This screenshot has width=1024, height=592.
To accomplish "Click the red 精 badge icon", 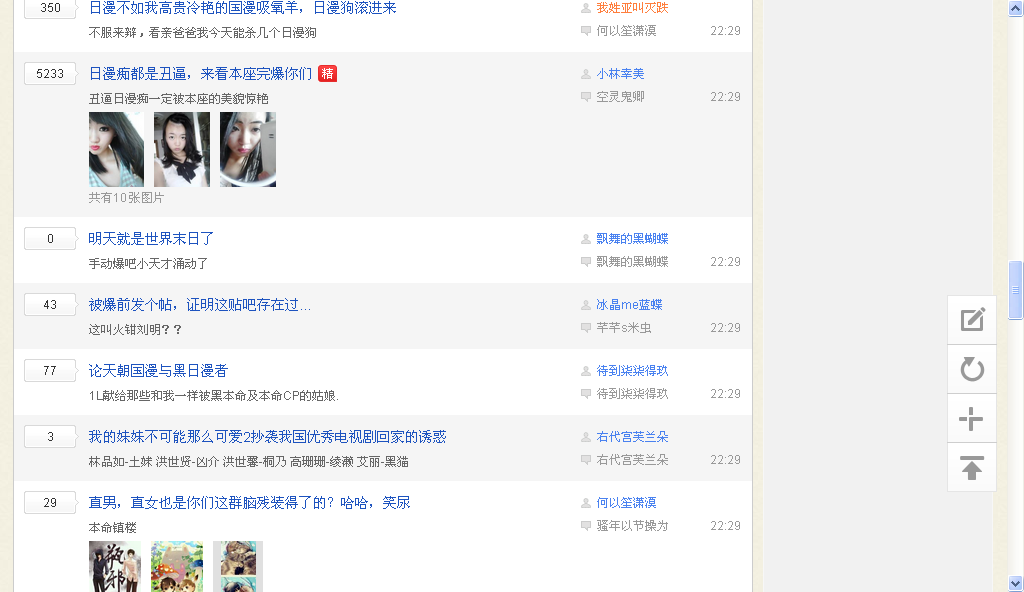I will pos(327,74).
